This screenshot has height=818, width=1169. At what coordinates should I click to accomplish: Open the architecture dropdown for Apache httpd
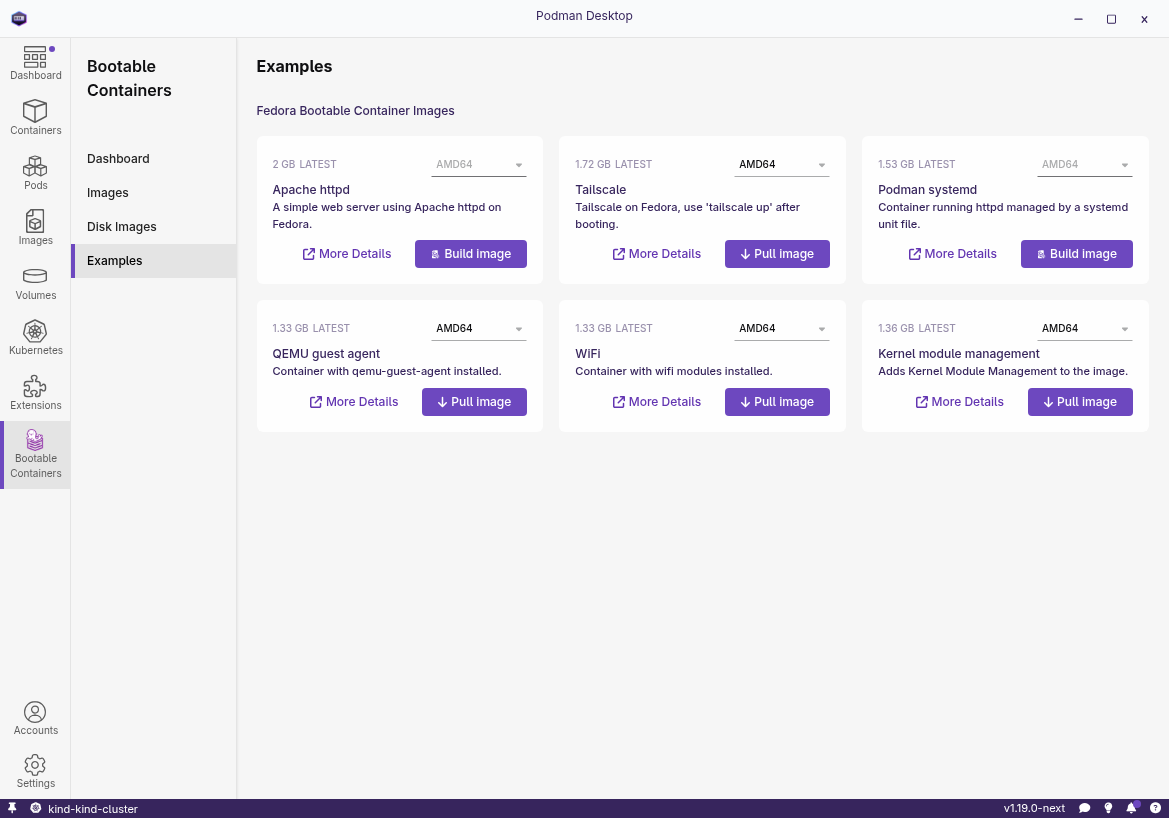pyautogui.click(x=478, y=164)
